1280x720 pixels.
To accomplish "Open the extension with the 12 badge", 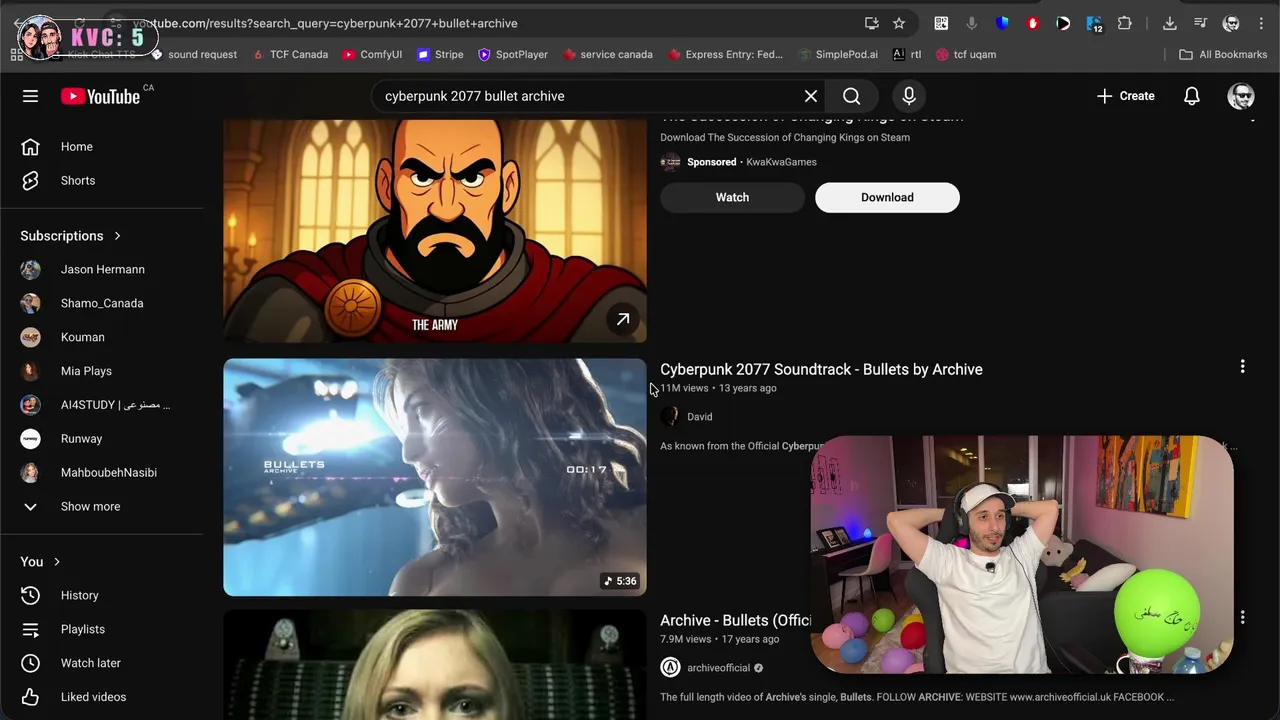I will [x=1094, y=23].
